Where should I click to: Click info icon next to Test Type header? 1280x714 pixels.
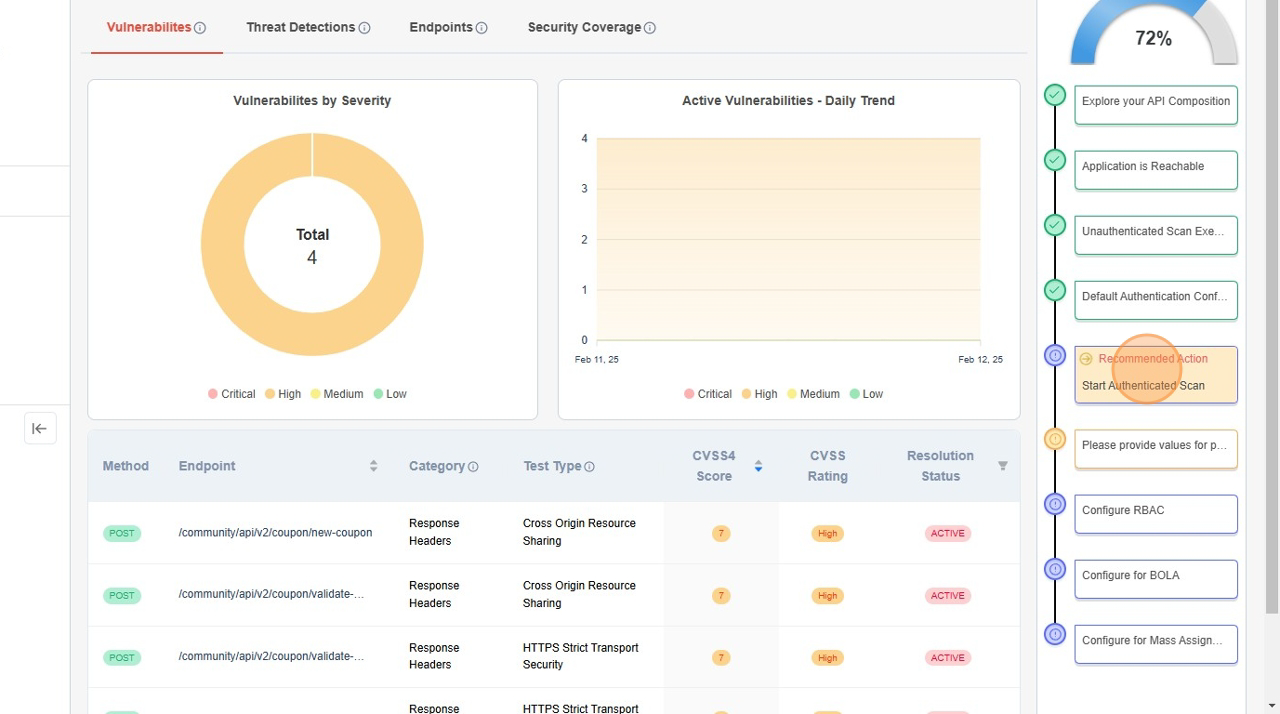(589, 467)
